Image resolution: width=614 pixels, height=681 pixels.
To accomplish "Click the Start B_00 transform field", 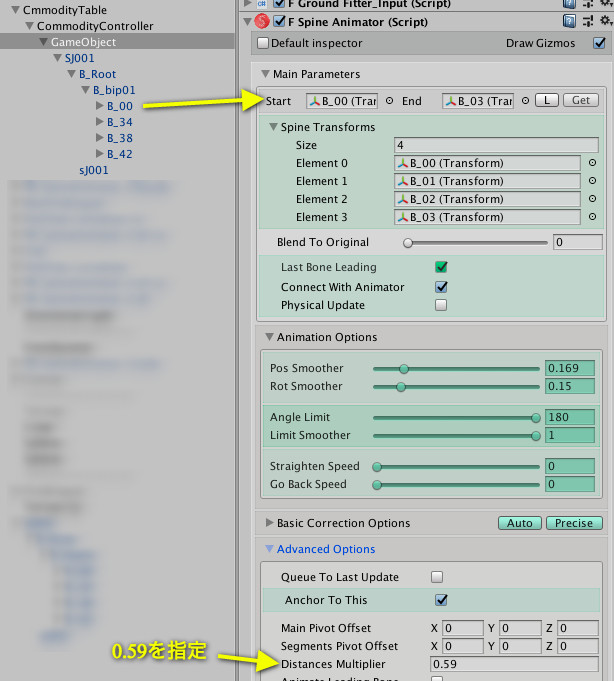I will point(342,101).
